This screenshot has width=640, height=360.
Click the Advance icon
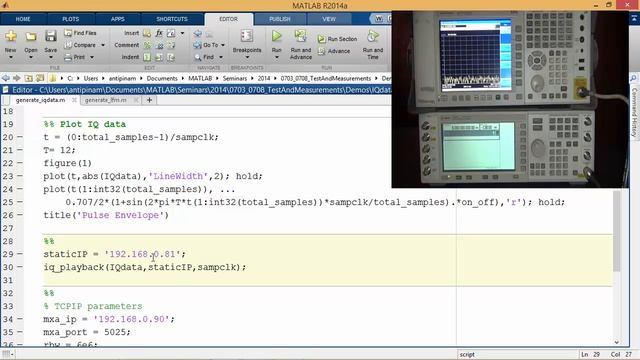[x=322, y=51]
